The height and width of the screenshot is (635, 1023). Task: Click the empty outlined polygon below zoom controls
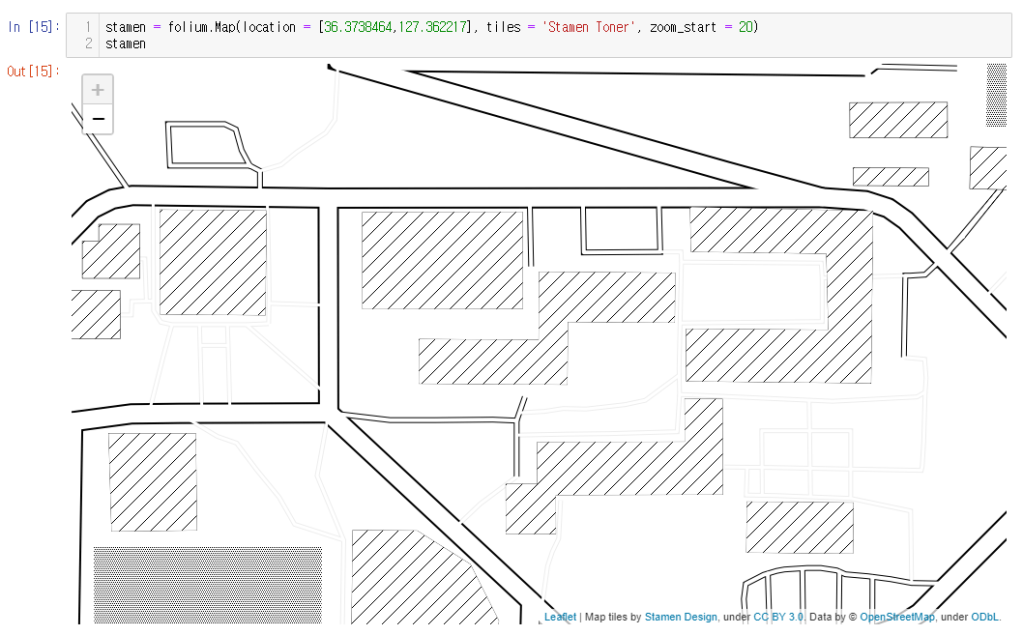tap(205, 146)
